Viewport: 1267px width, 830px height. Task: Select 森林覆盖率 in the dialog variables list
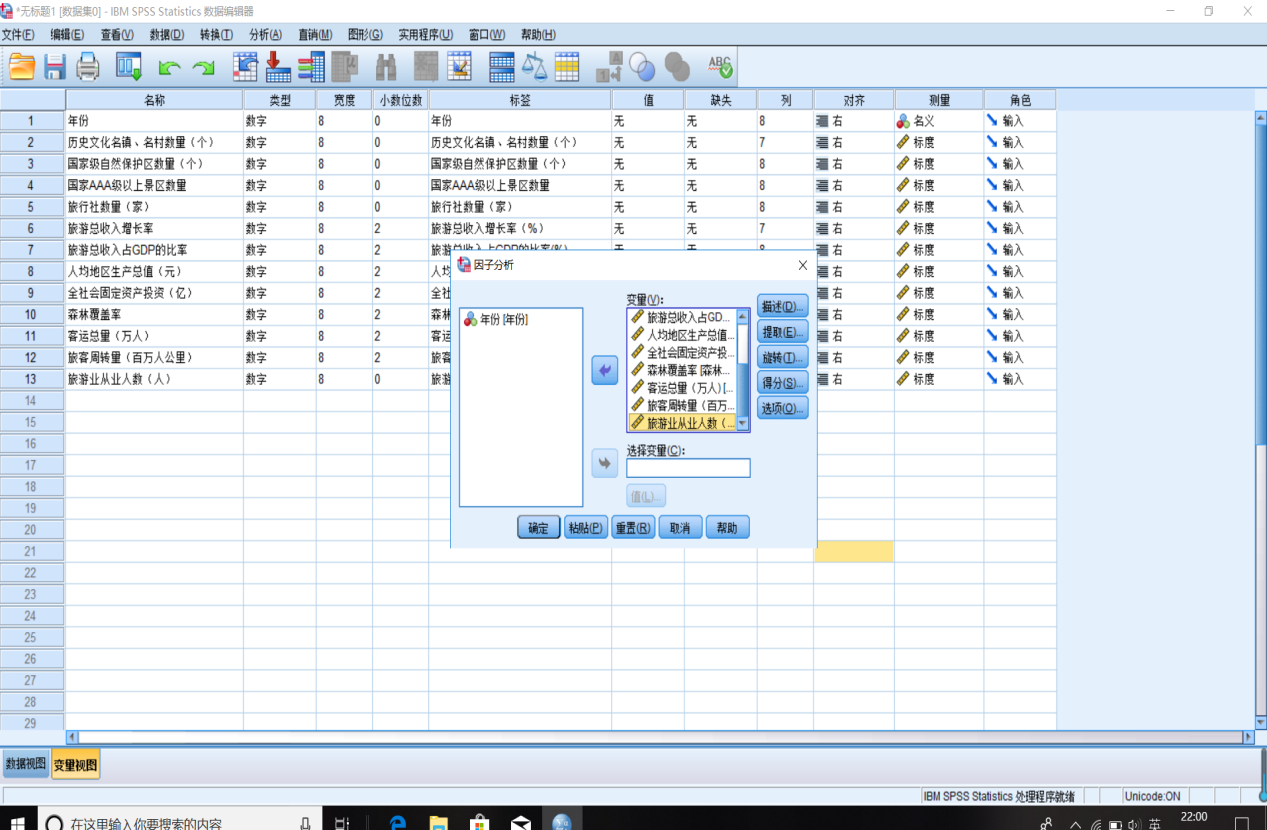(682, 370)
